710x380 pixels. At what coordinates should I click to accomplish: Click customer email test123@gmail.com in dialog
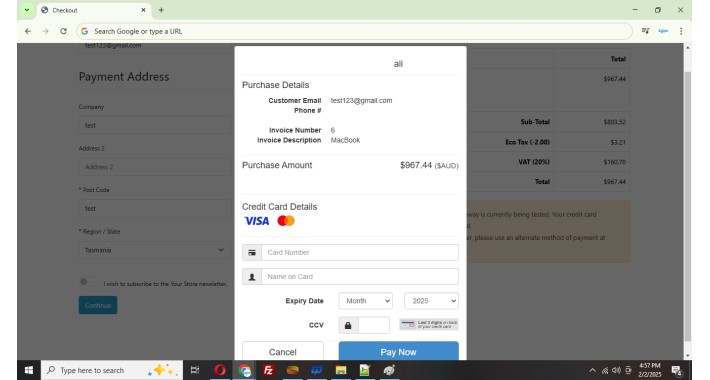(x=361, y=101)
